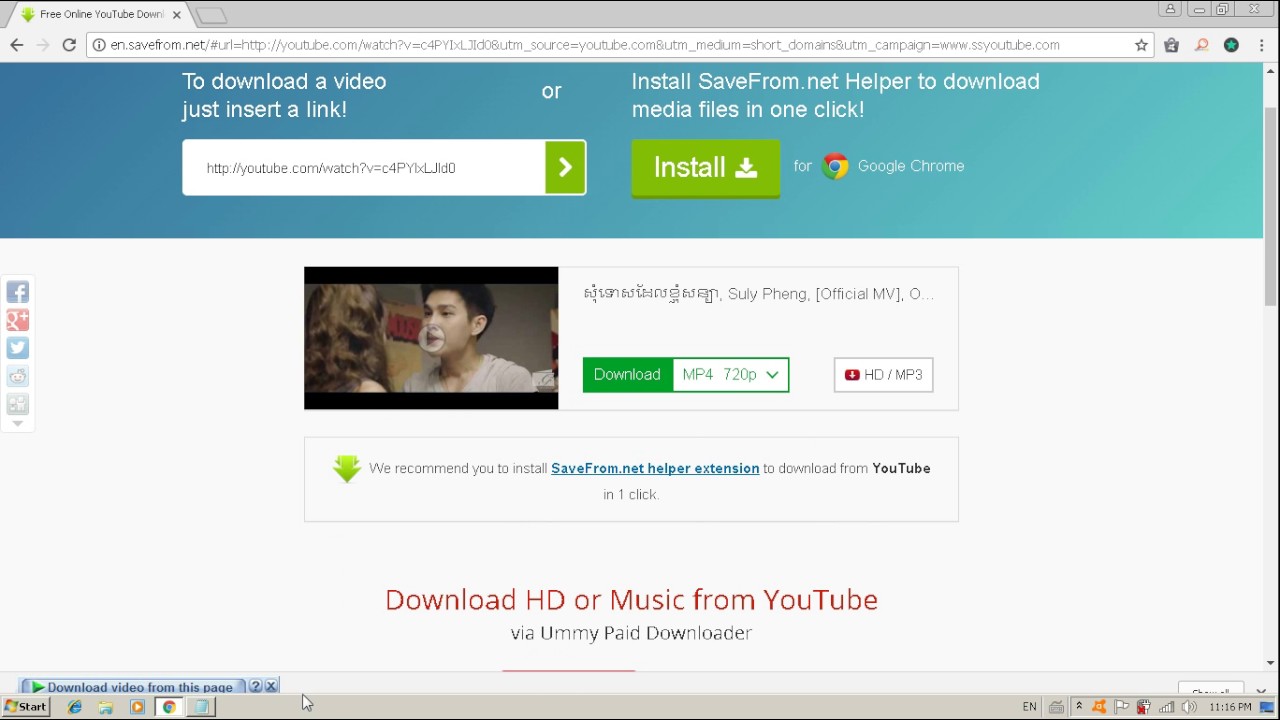The height and width of the screenshot is (720, 1280).
Task: Share the page on Twitter
Action: (17, 348)
